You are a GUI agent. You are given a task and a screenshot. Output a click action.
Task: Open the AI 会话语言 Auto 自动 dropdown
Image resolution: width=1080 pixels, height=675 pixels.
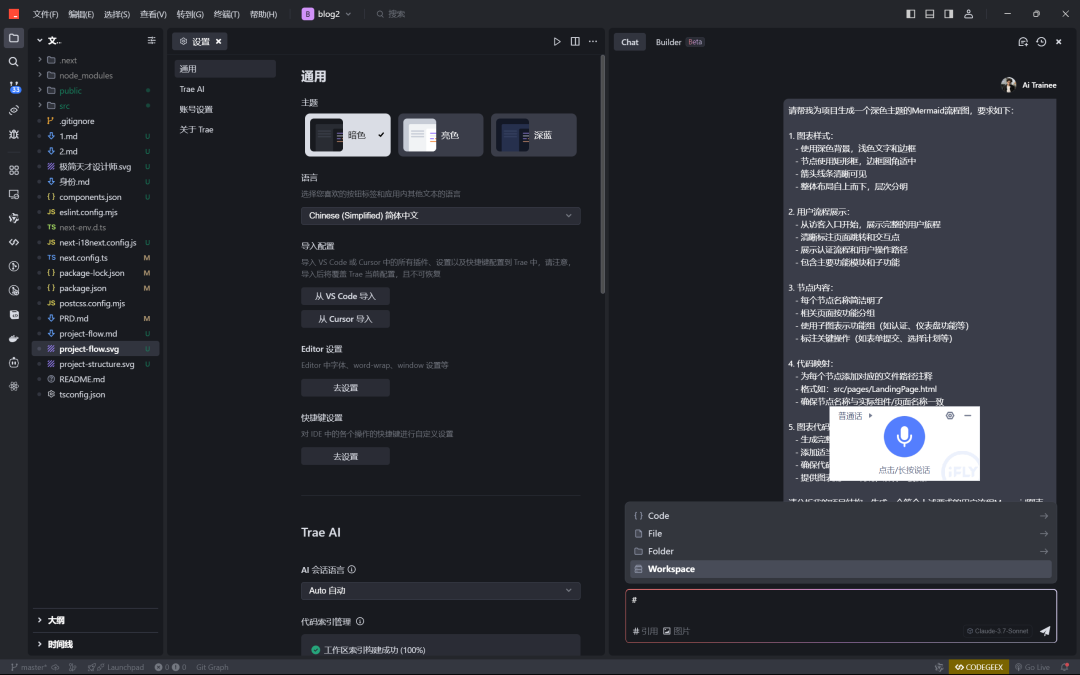[x=440, y=591]
